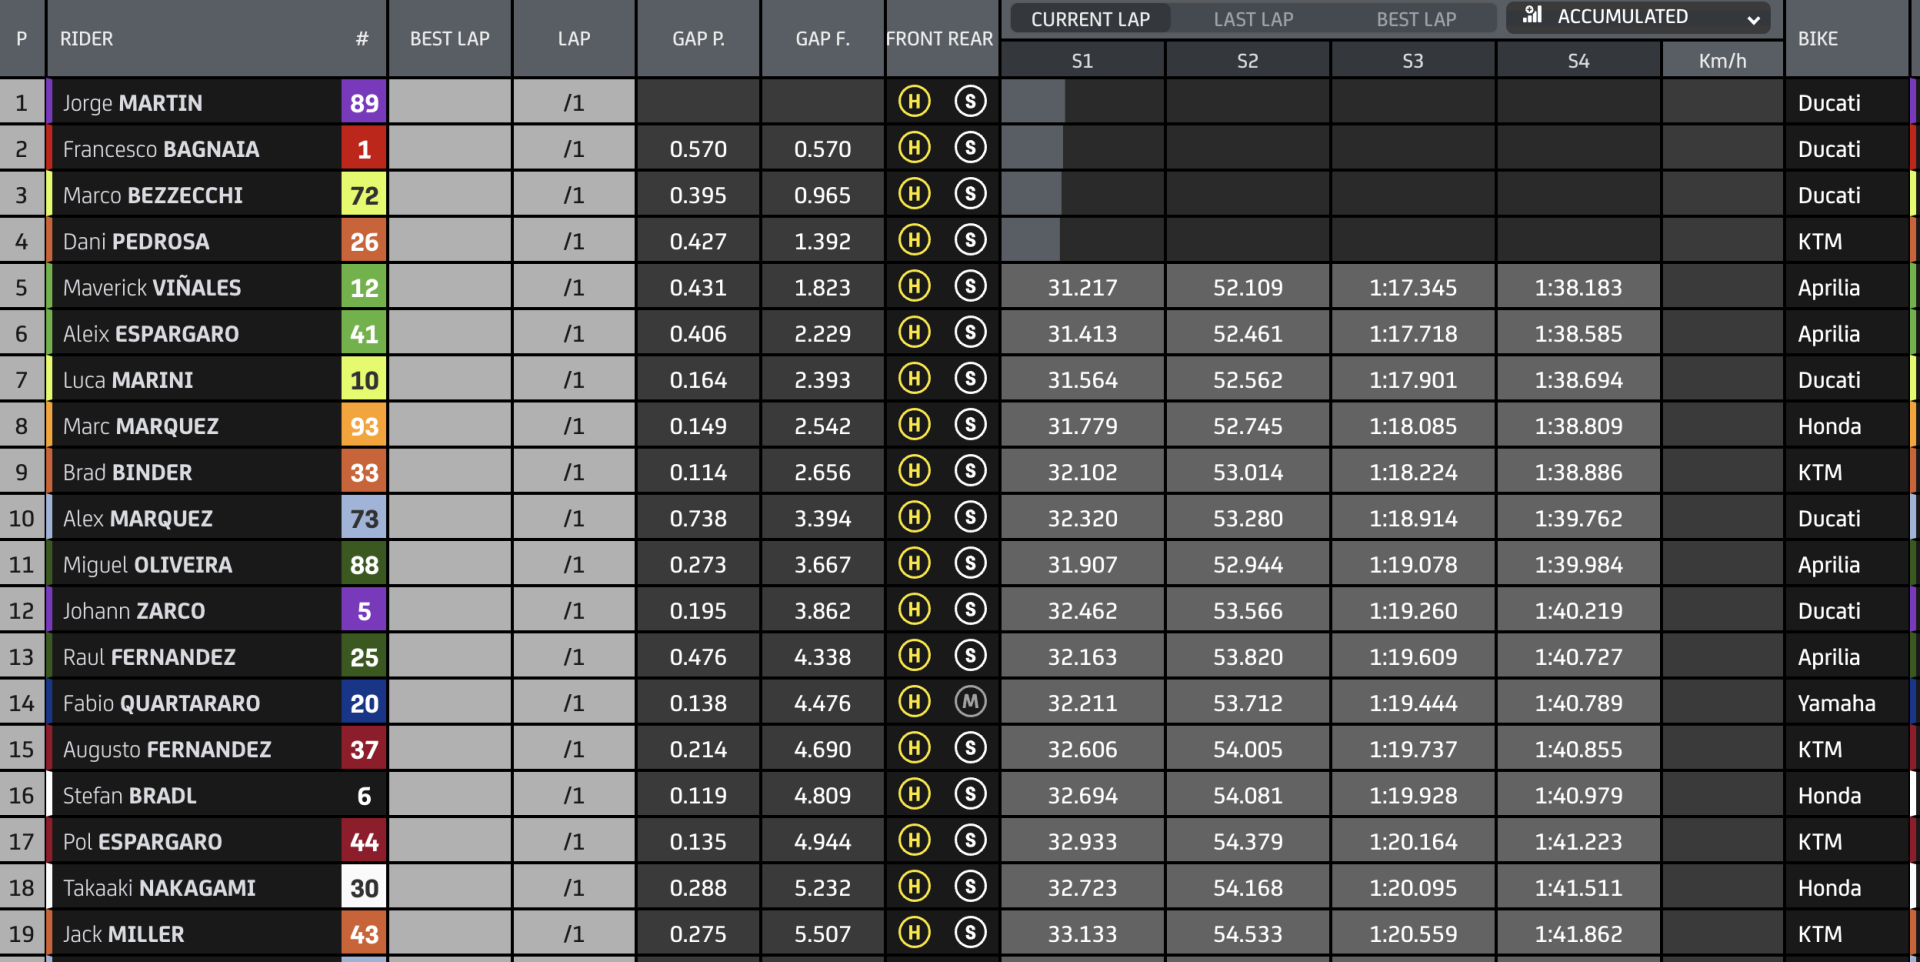
Task: Click Bezzecchi's rear tyre S icon
Action: (970, 194)
